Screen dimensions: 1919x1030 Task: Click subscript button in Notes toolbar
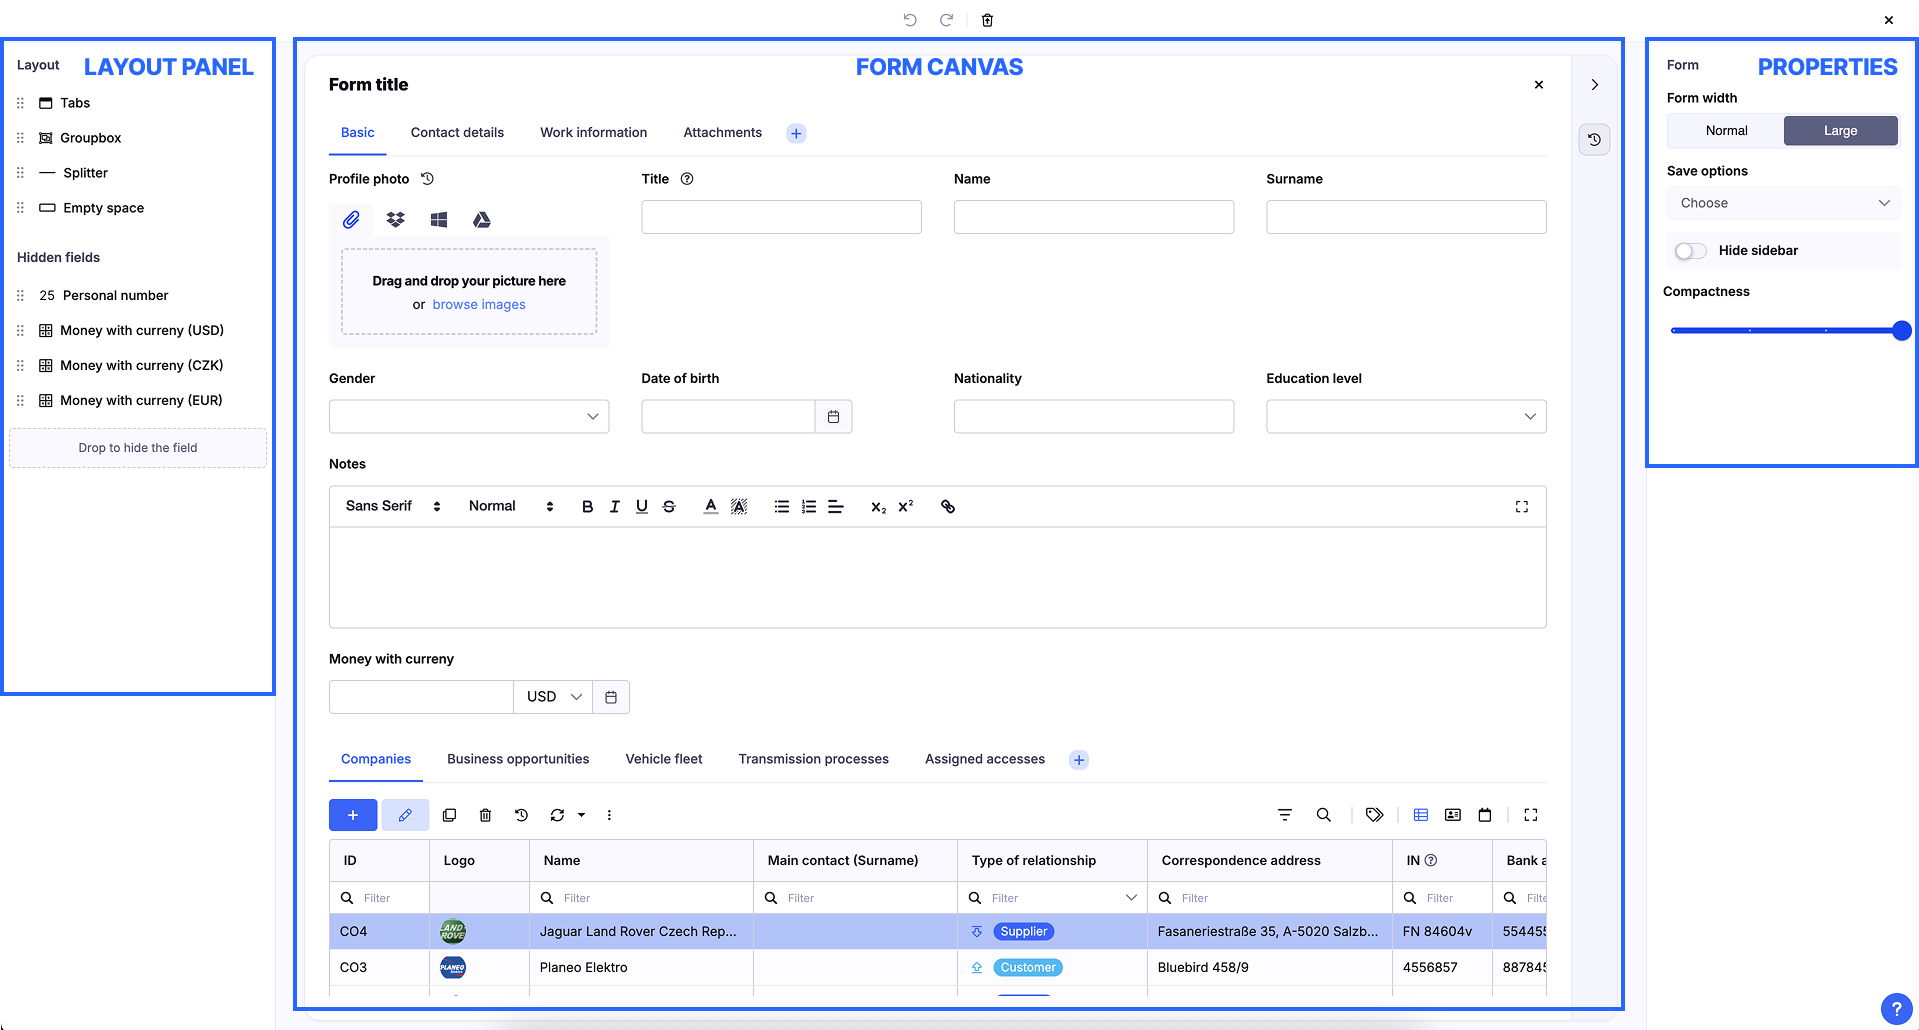(879, 507)
